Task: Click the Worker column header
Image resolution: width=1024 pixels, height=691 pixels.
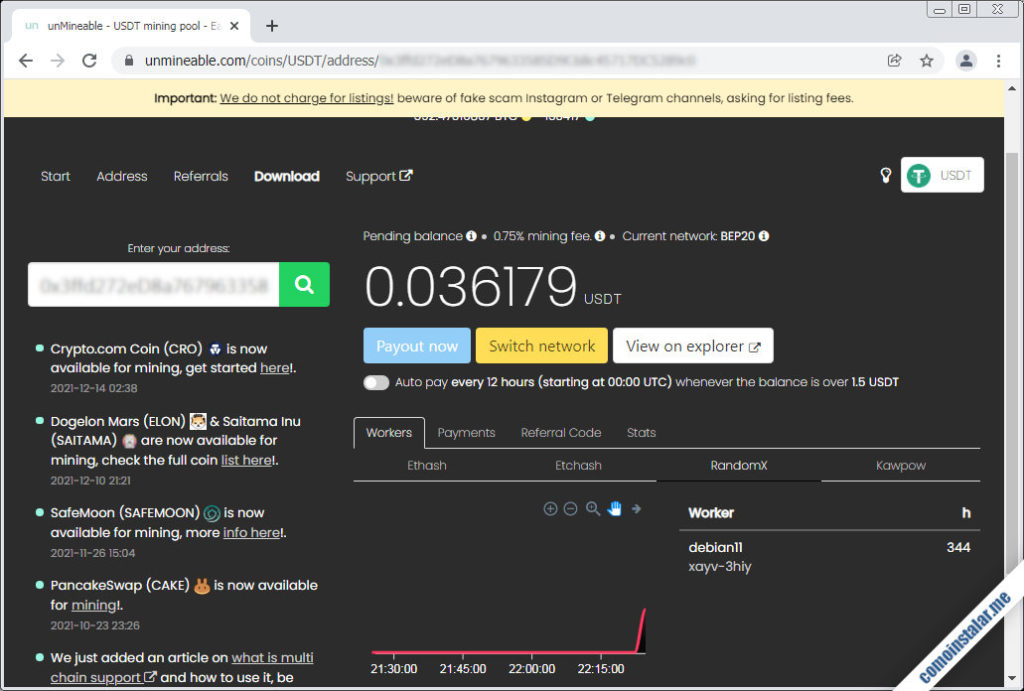Action: [711, 513]
